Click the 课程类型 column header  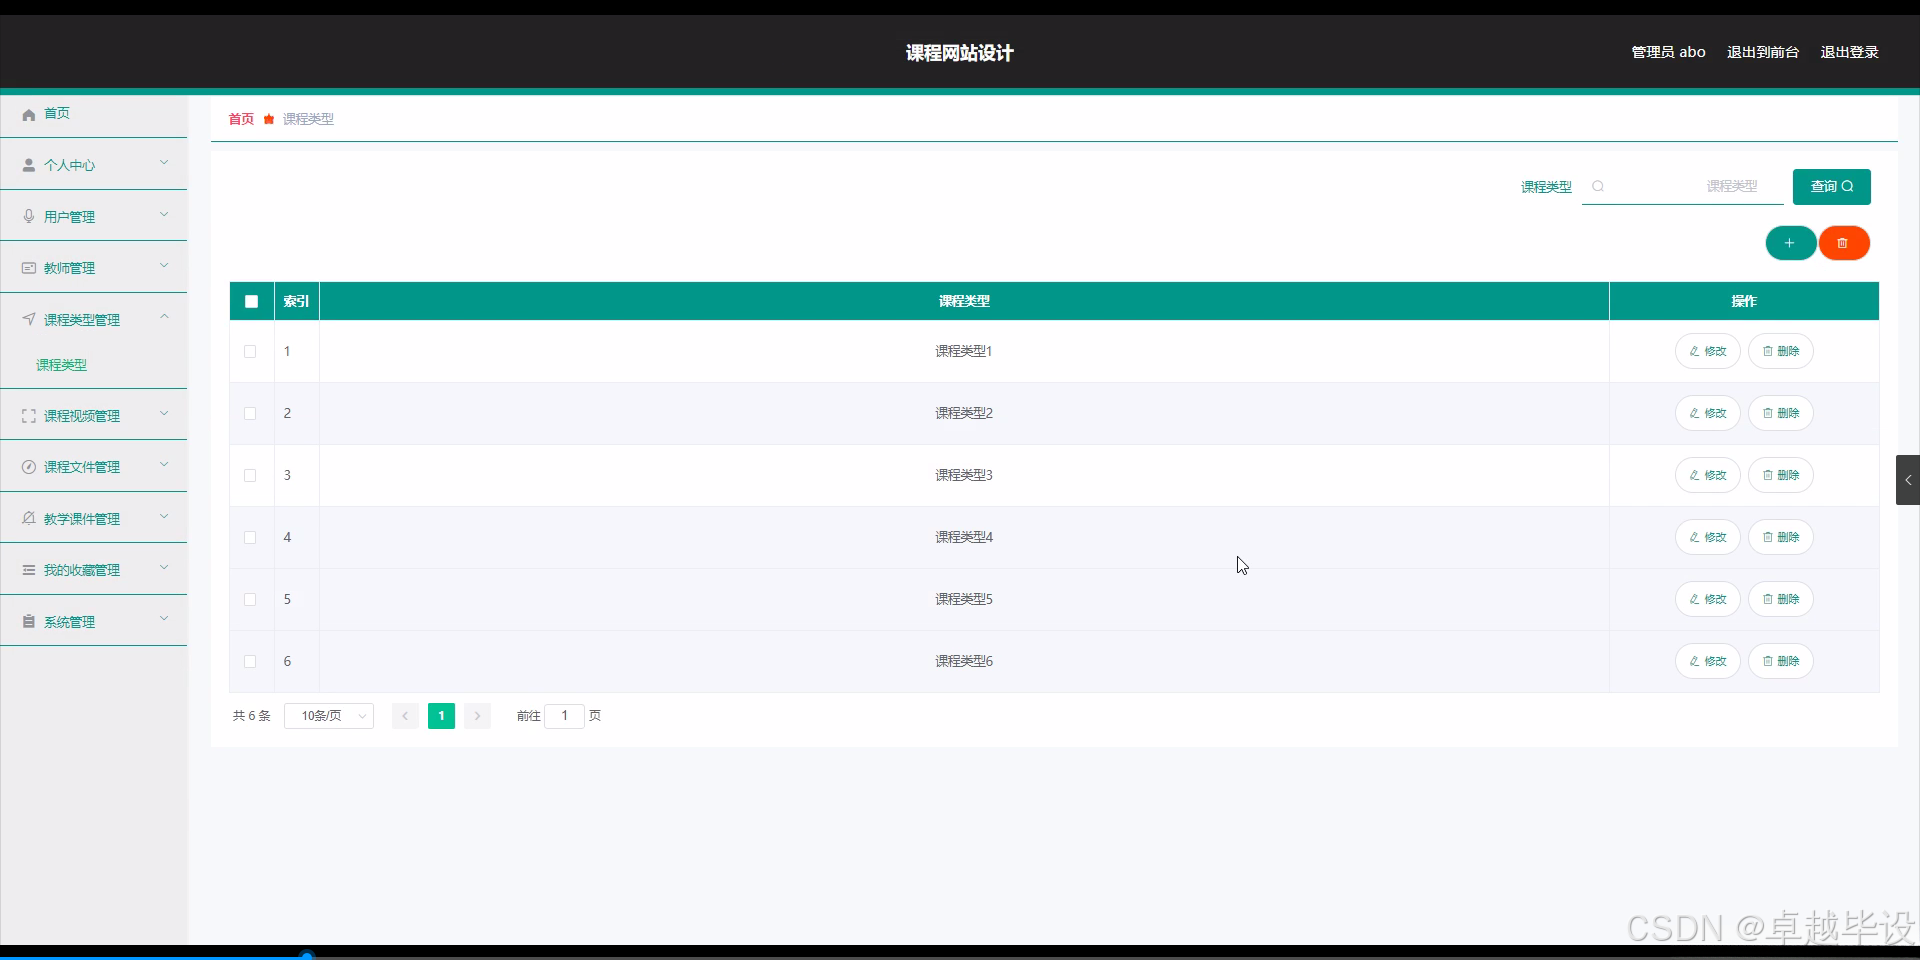click(x=964, y=301)
